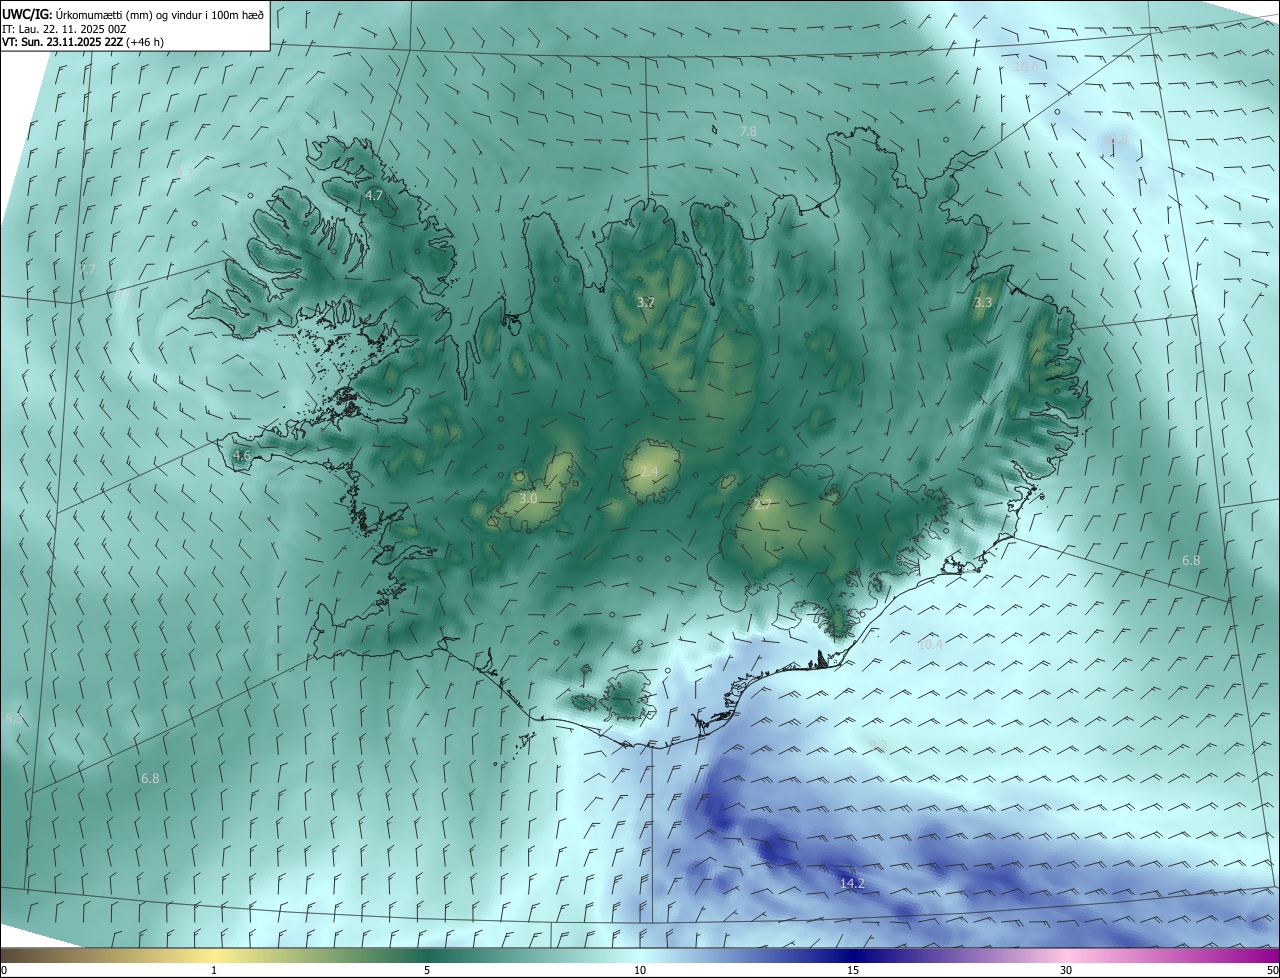Click the title 'Úrkomumætti (mm) og vindur í 100m hæð'

pos(158,14)
